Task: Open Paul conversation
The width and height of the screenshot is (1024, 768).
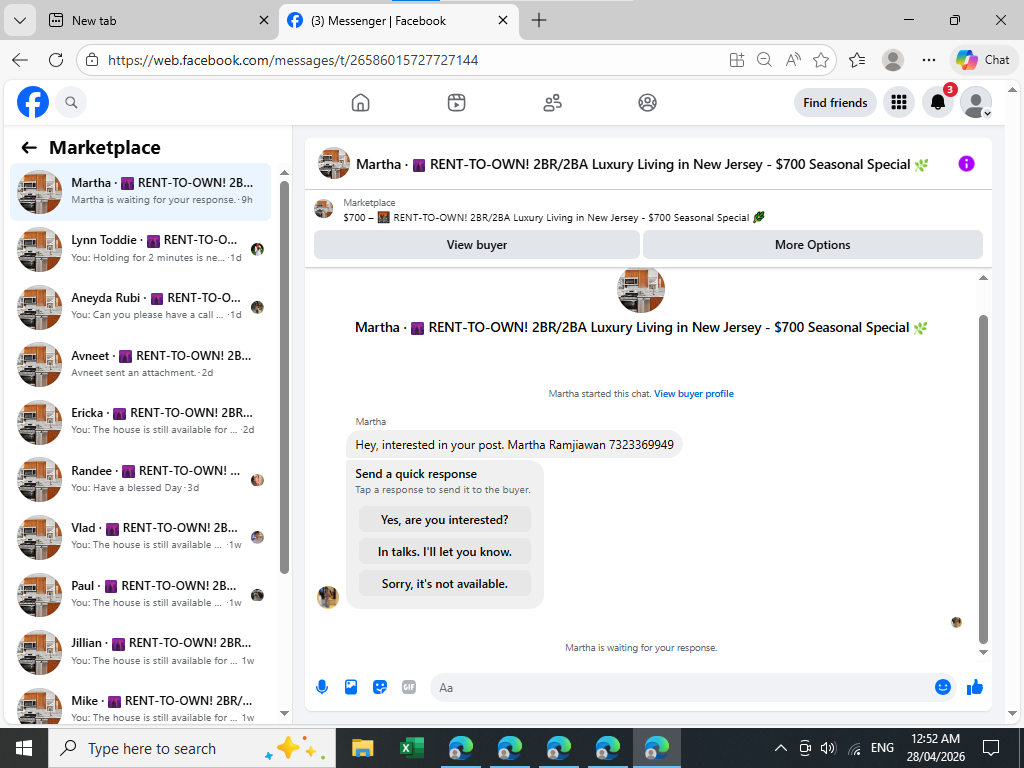Action: pos(140,594)
